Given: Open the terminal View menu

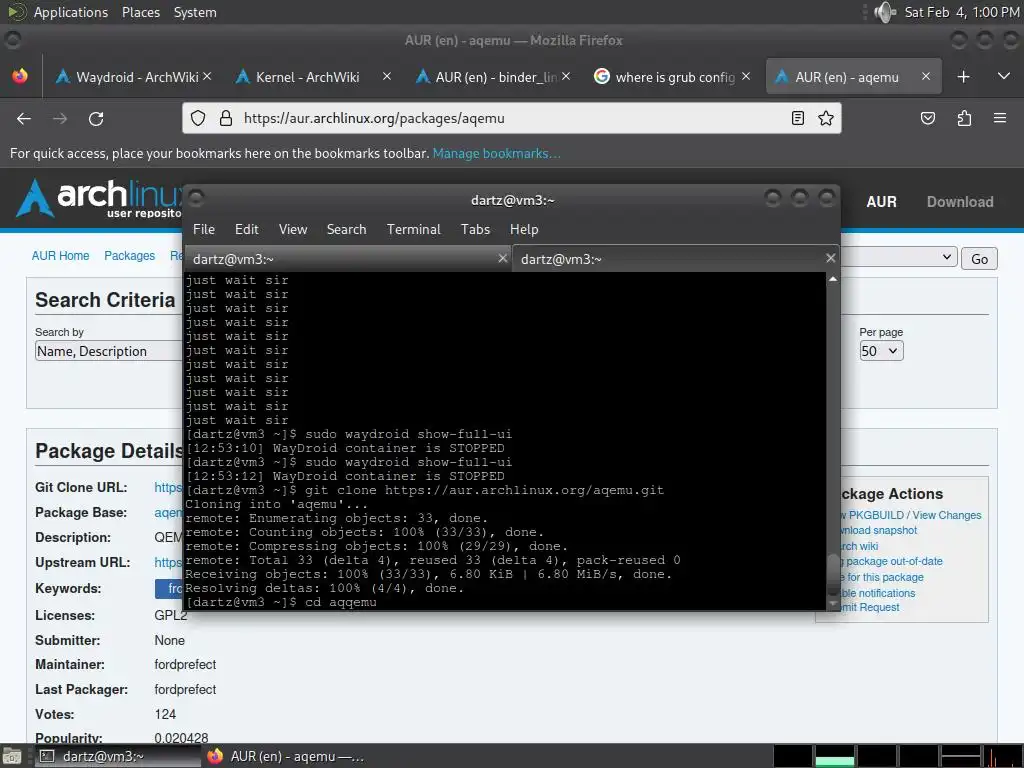Looking at the screenshot, I should [293, 229].
